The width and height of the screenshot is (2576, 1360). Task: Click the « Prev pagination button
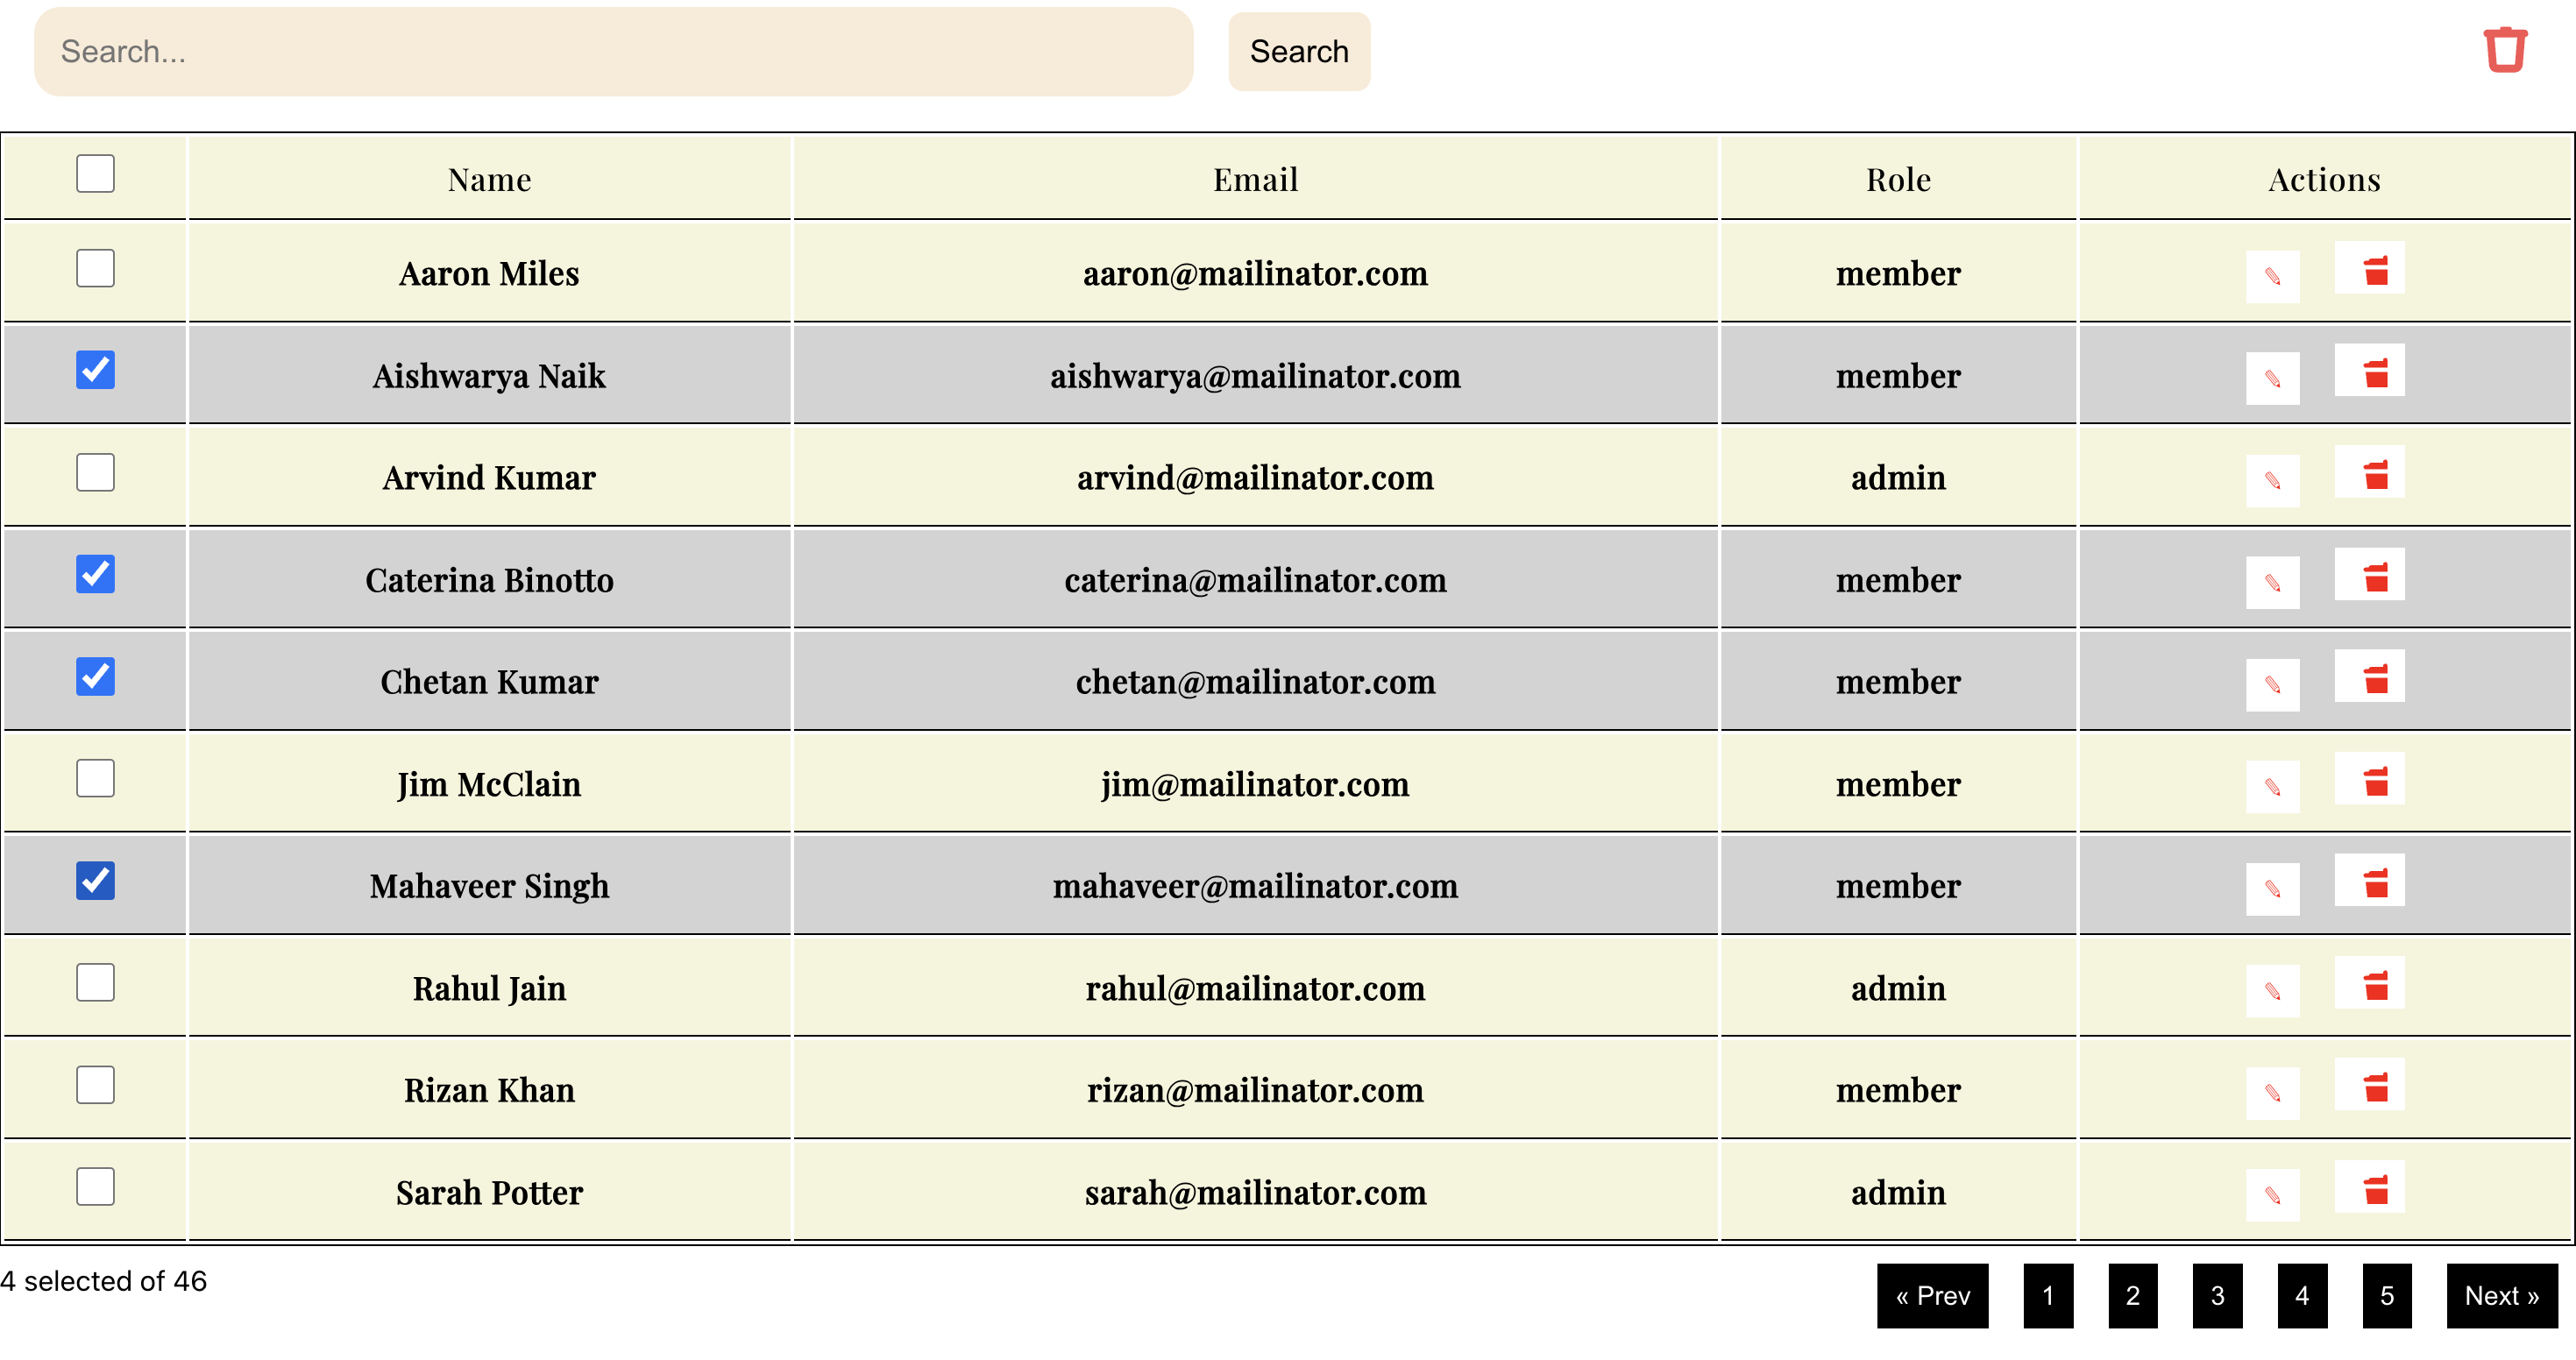pyautogui.click(x=1932, y=1295)
